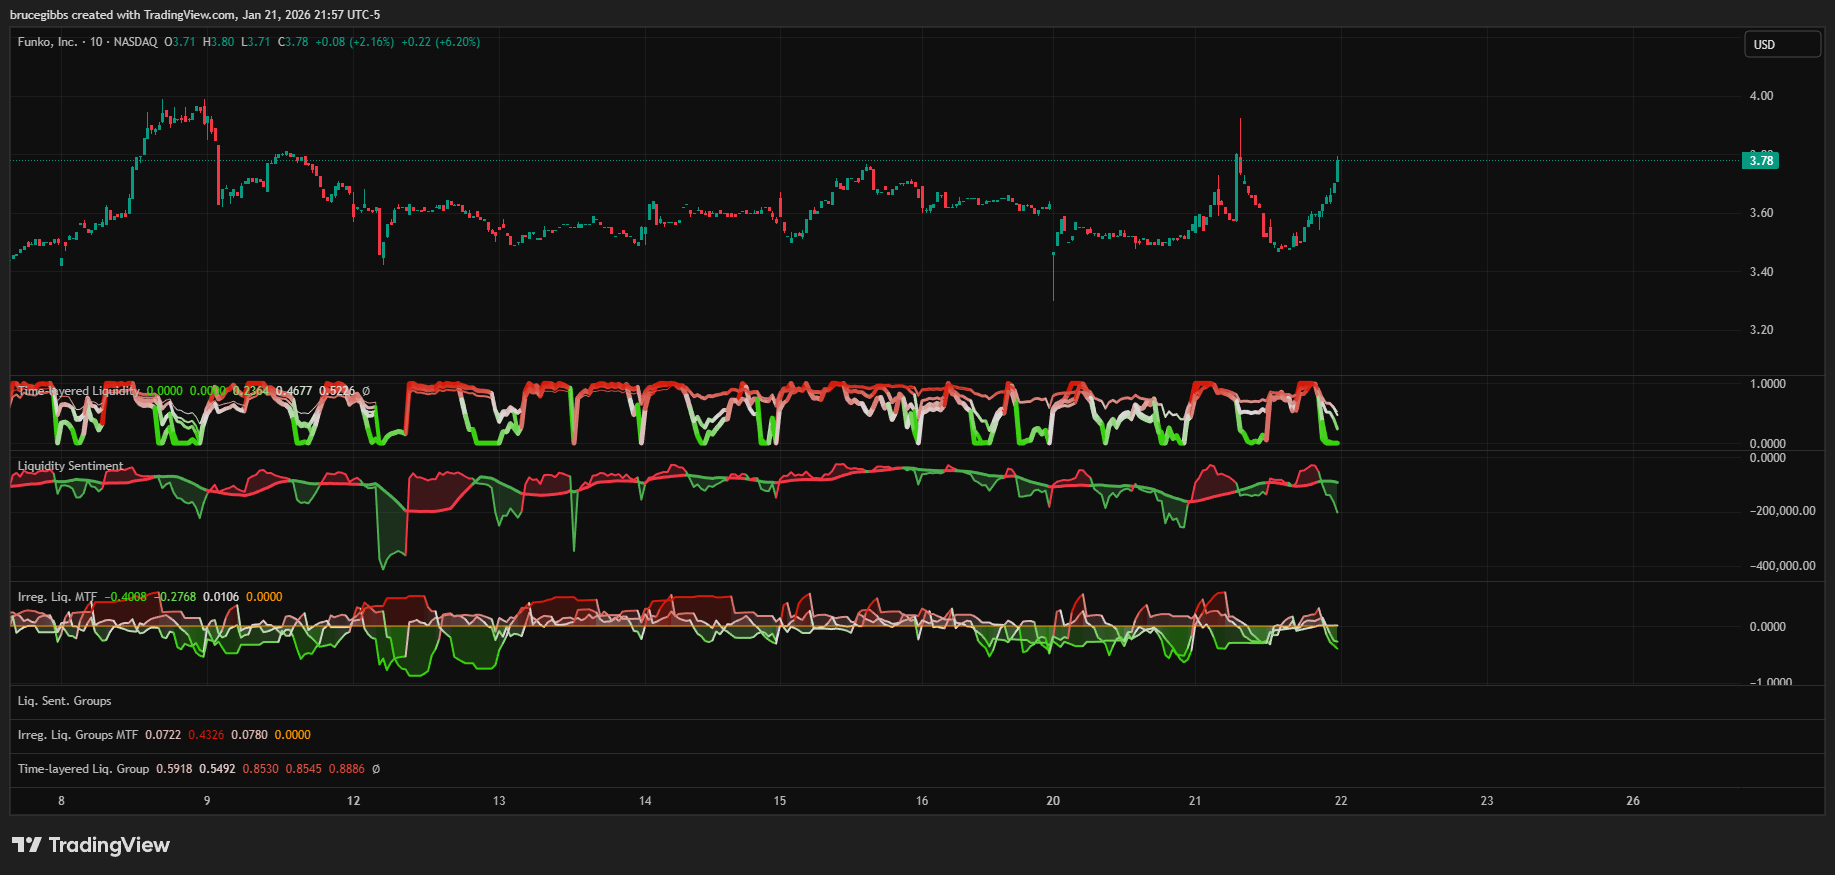Click the Time-layered Liq. Group legend name
The width and height of the screenshot is (1835, 875).
83,769
